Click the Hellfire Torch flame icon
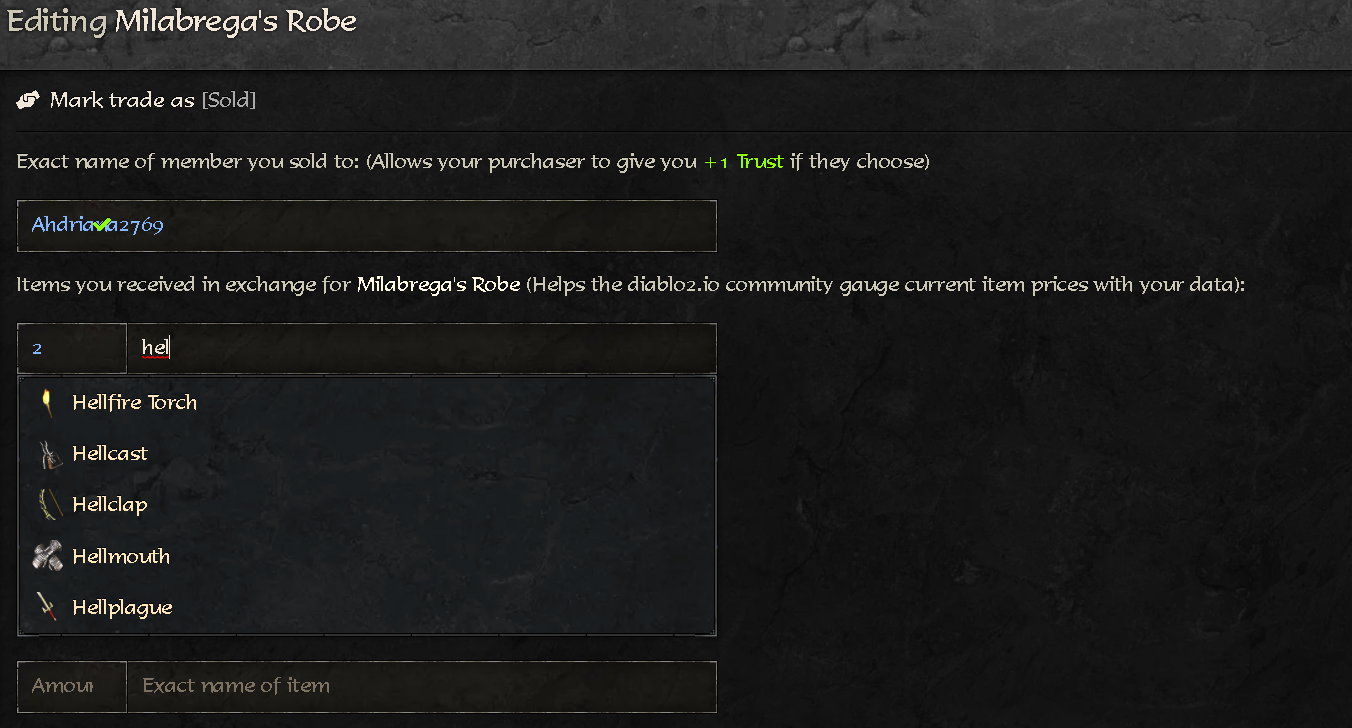 47,403
